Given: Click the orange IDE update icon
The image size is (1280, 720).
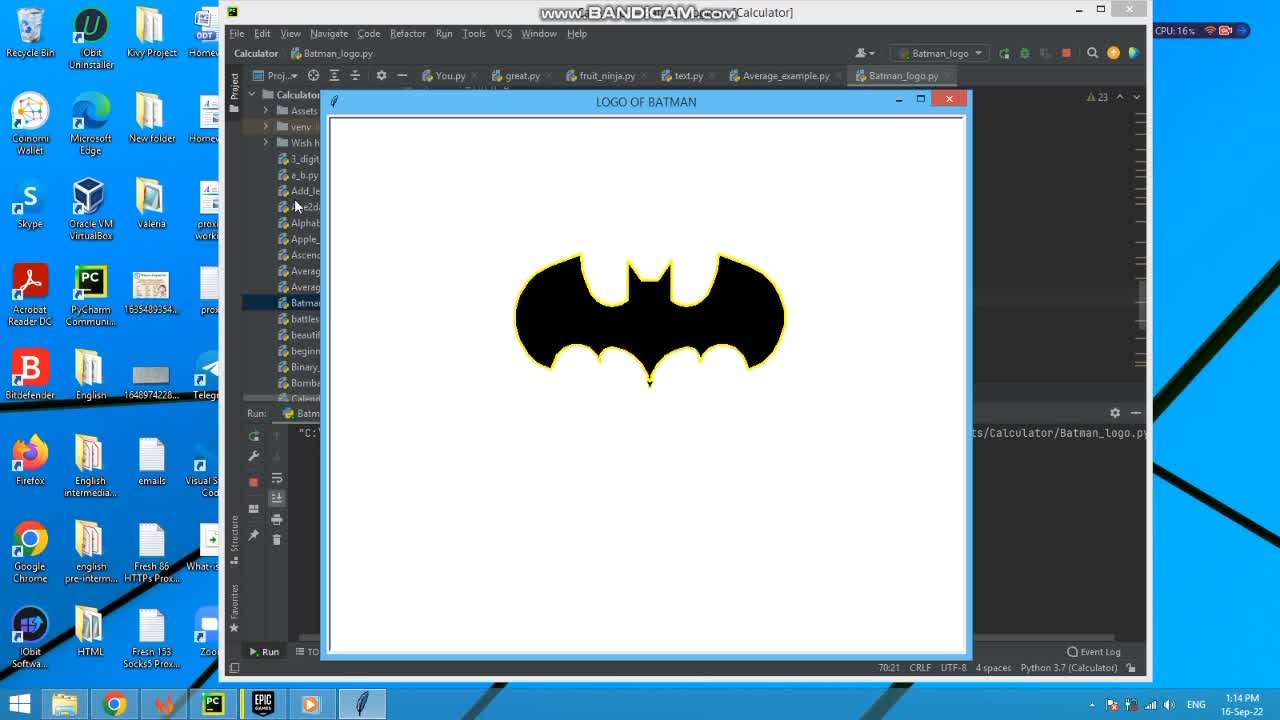Looking at the screenshot, I should click(x=1113, y=53).
